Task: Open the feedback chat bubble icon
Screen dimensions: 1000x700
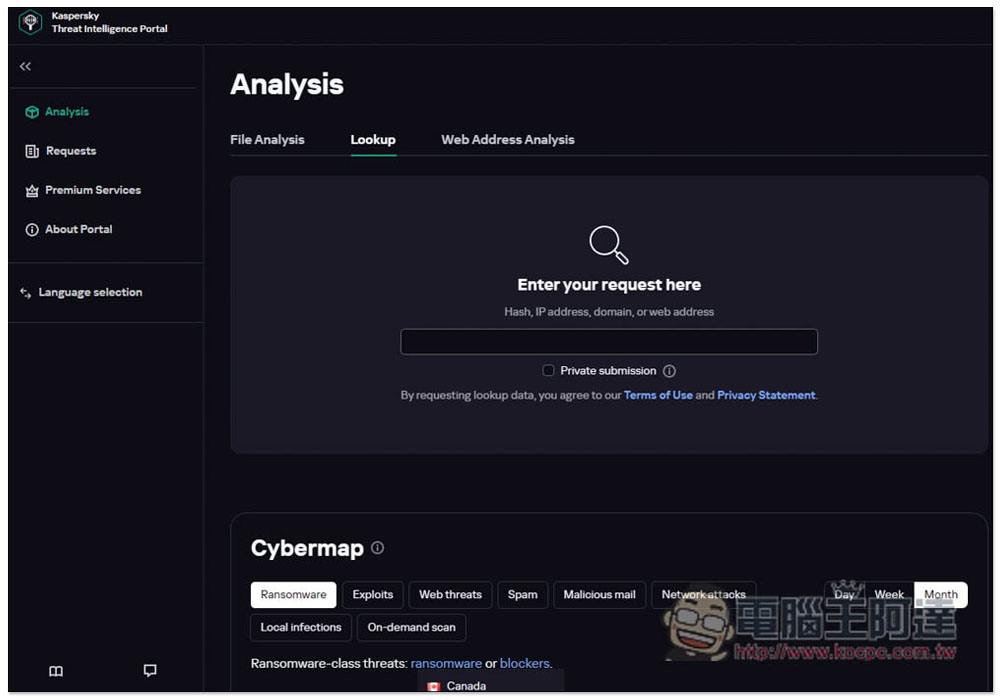Action: 150,670
